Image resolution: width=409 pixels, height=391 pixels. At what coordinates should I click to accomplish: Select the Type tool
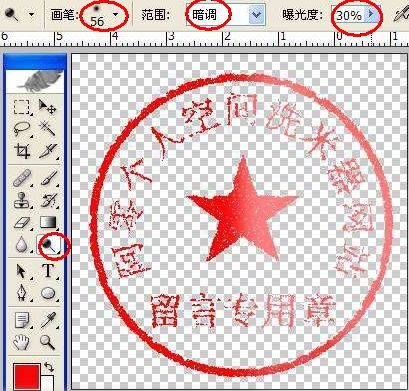48,271
